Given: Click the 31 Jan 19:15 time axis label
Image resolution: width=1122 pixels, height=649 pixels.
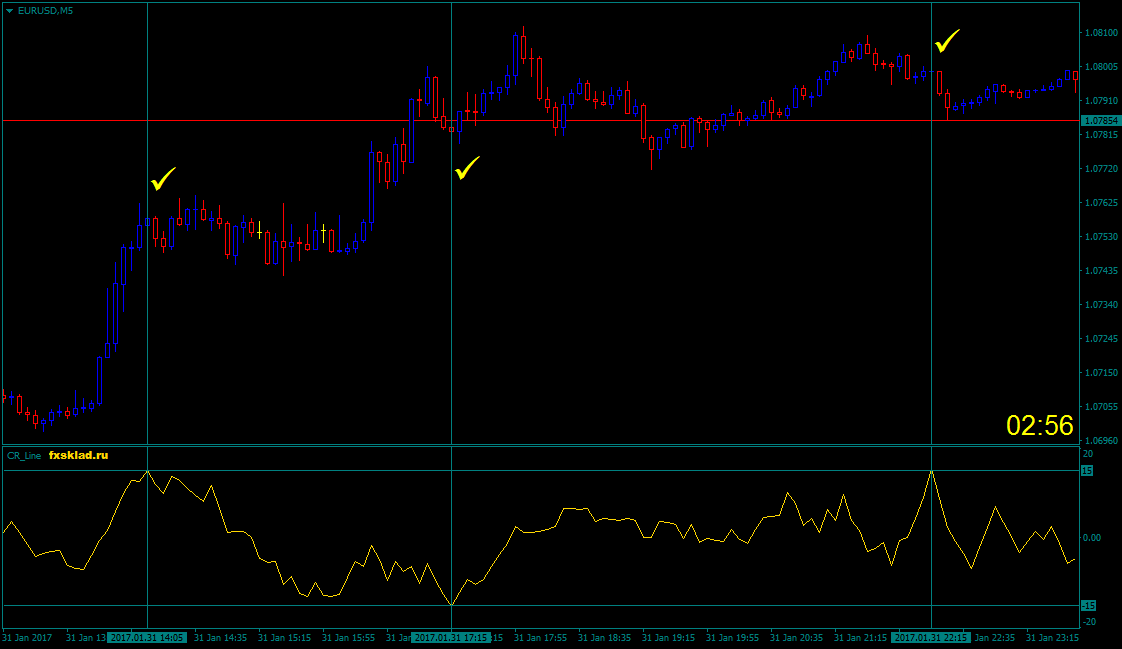Looking at the screenshot, I should click(x=668, y=638).
